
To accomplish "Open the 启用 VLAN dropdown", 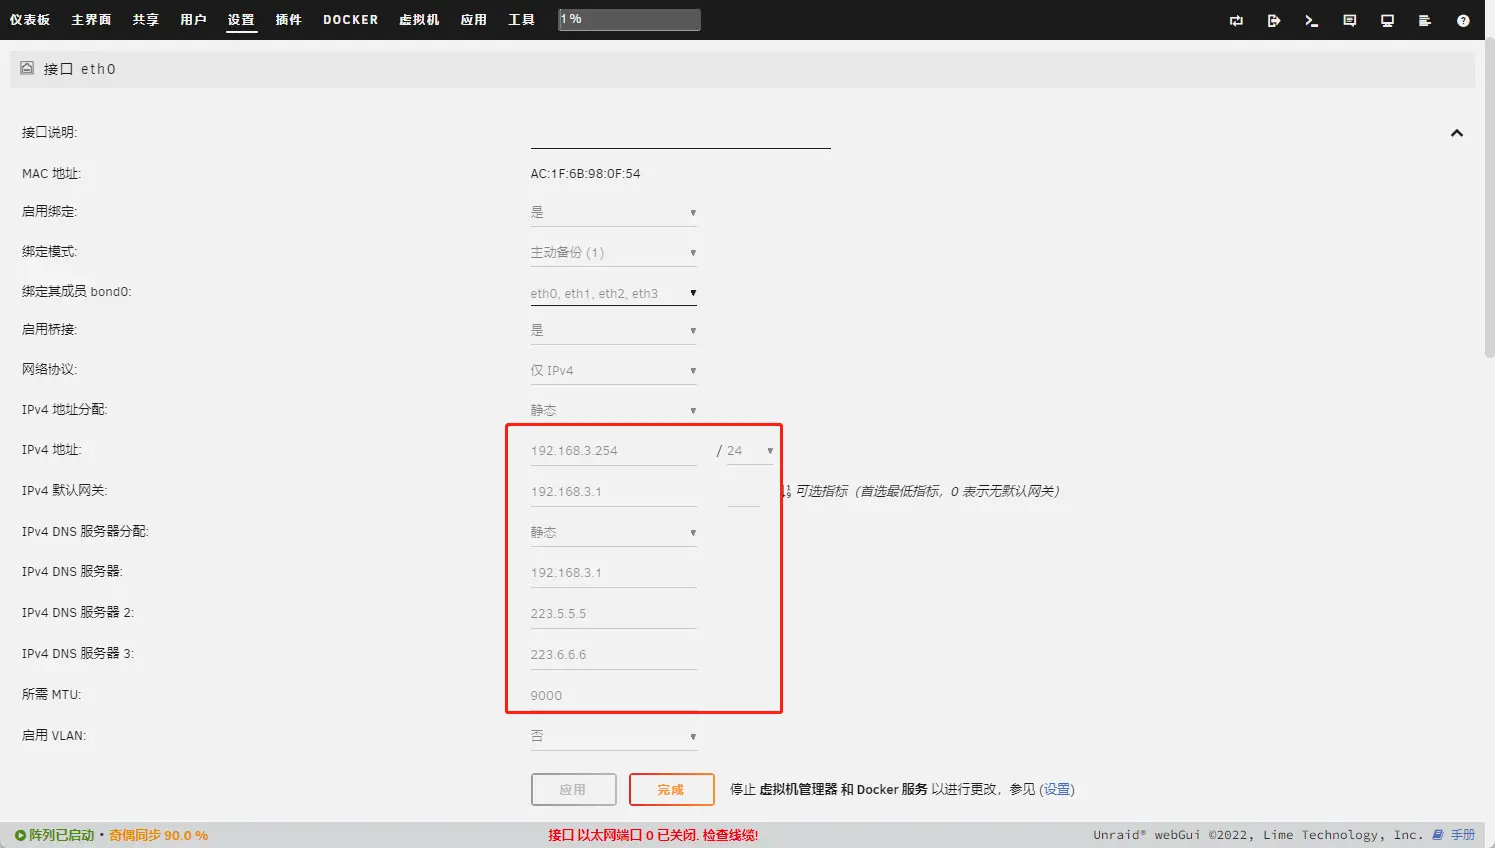I will pos(613,736).
